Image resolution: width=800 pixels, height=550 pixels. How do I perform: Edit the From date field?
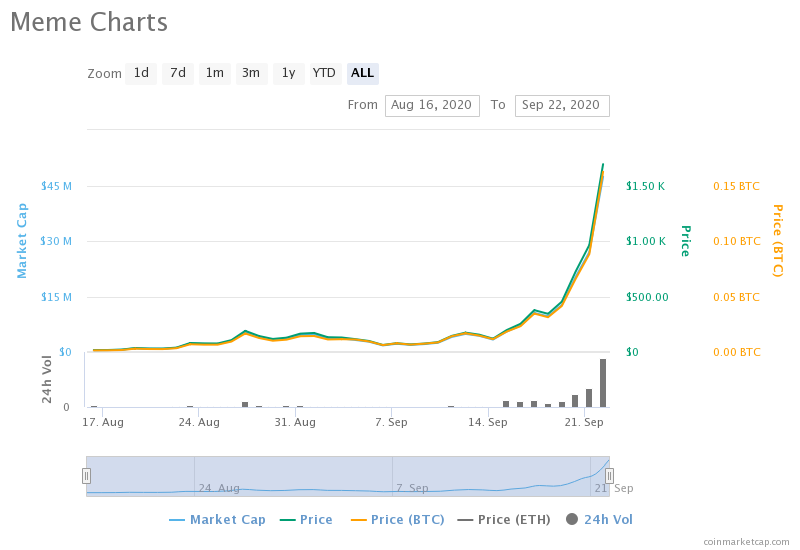432,106
